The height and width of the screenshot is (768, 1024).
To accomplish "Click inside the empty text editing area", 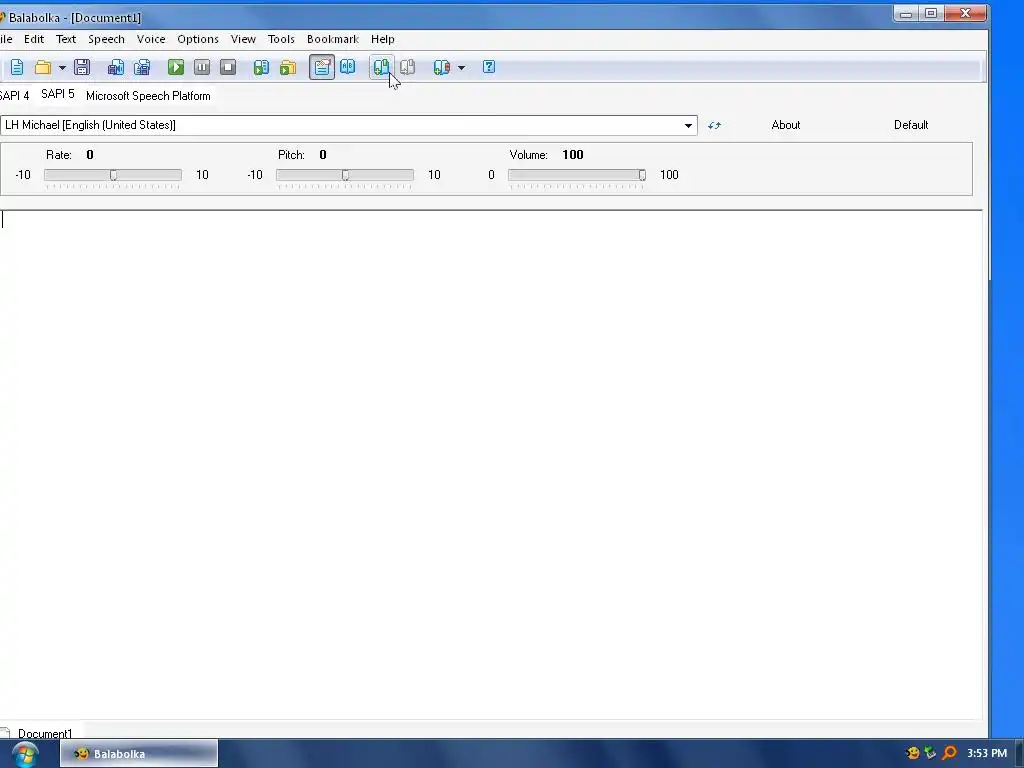I will coord(491,465).
